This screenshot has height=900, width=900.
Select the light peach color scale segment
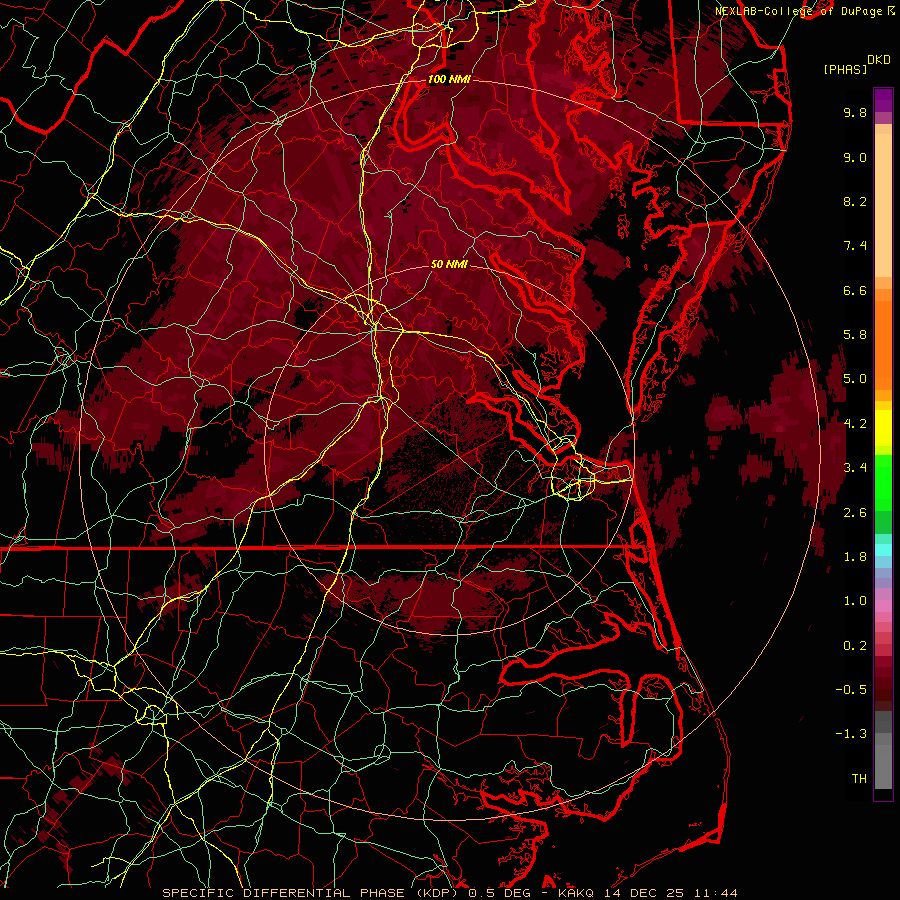click(883, 207)
